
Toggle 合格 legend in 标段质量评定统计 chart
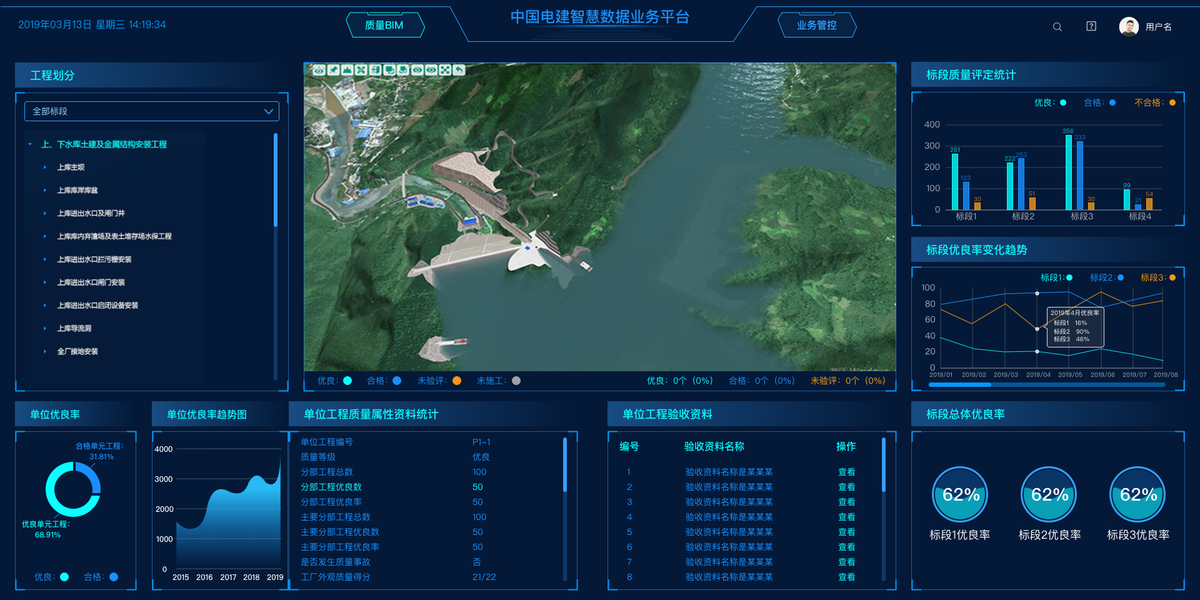[x=1100, y=102]
